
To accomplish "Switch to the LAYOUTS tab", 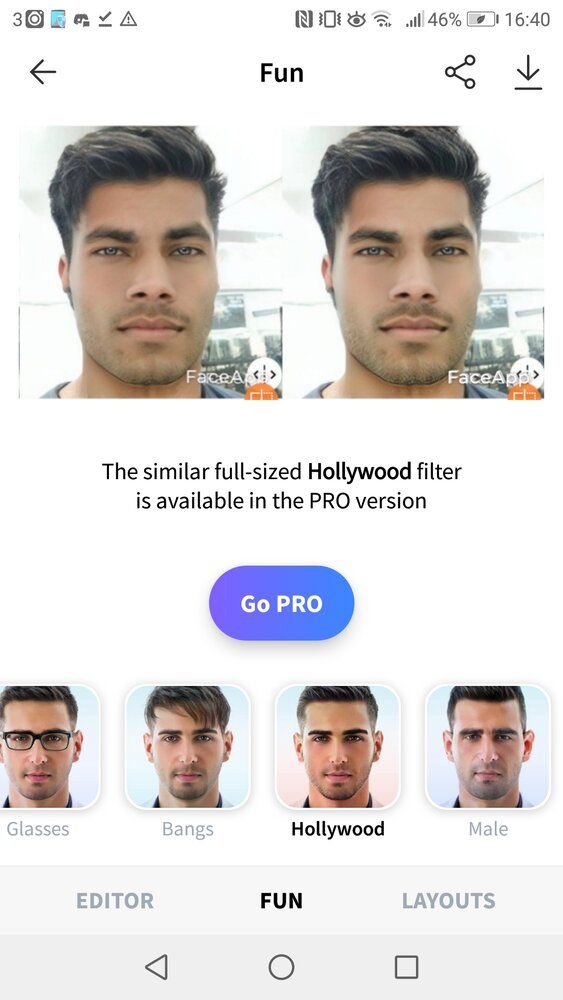I will coord(448,901).
